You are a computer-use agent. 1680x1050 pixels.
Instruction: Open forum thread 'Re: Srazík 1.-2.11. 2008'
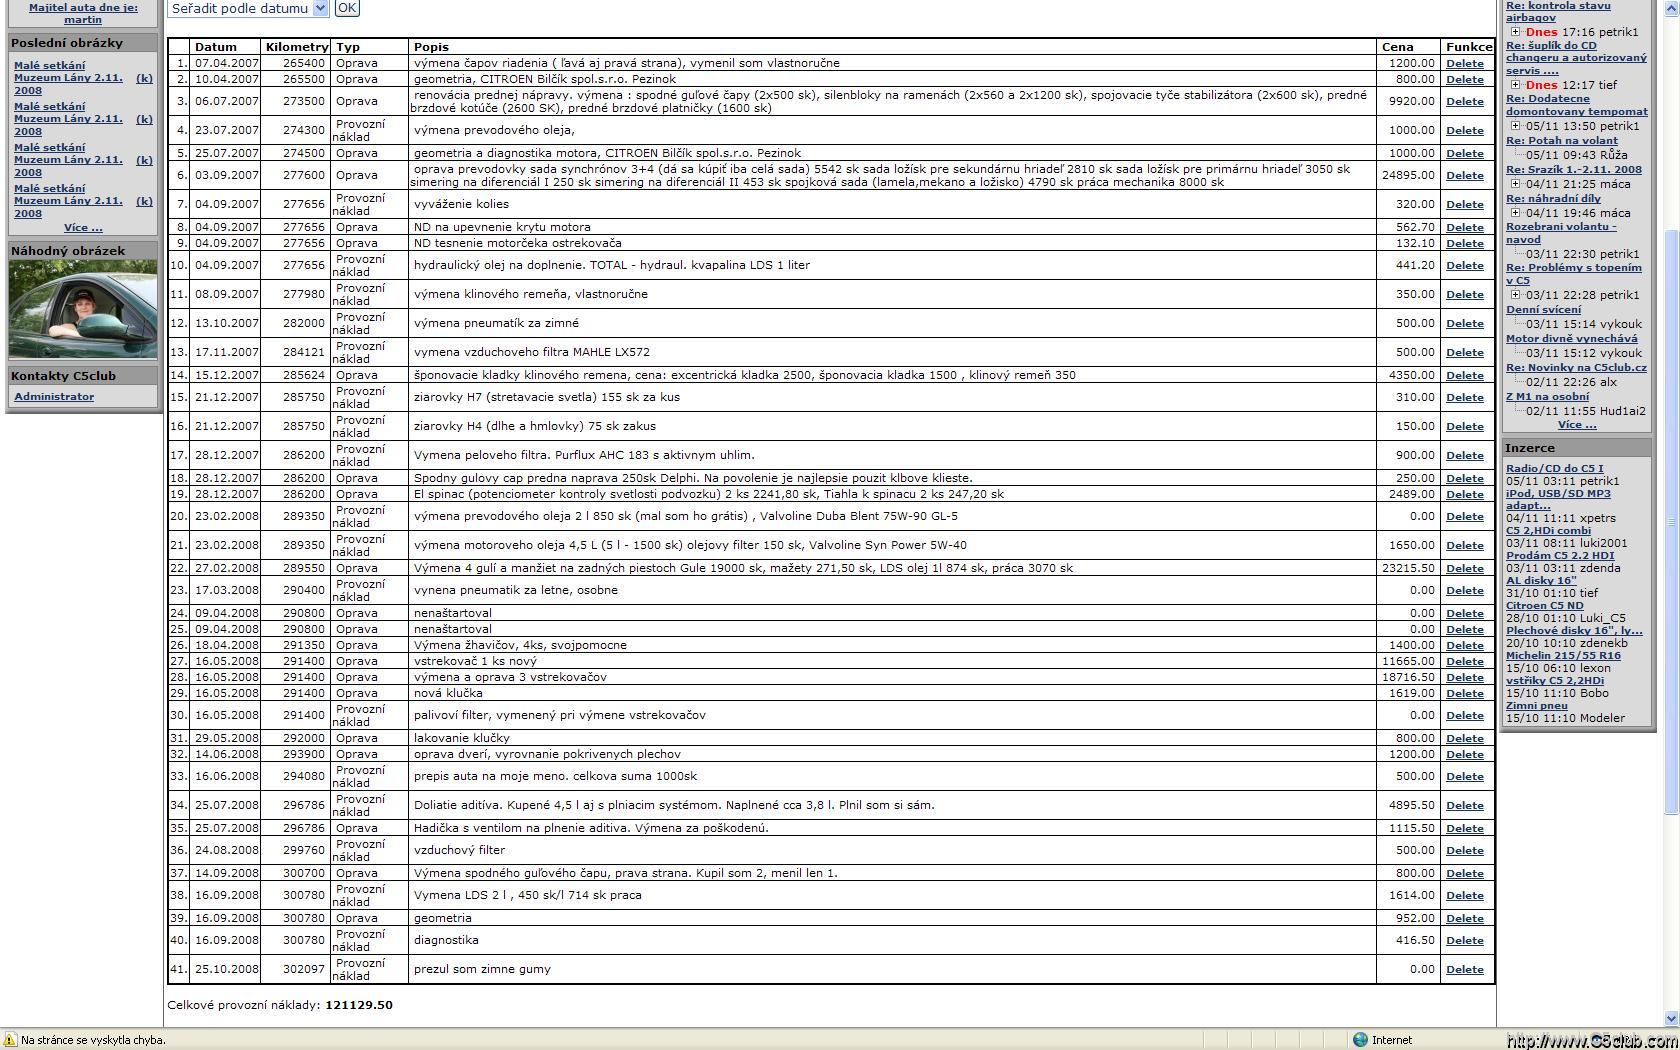pyautogui.click(x=1573, y=170)
